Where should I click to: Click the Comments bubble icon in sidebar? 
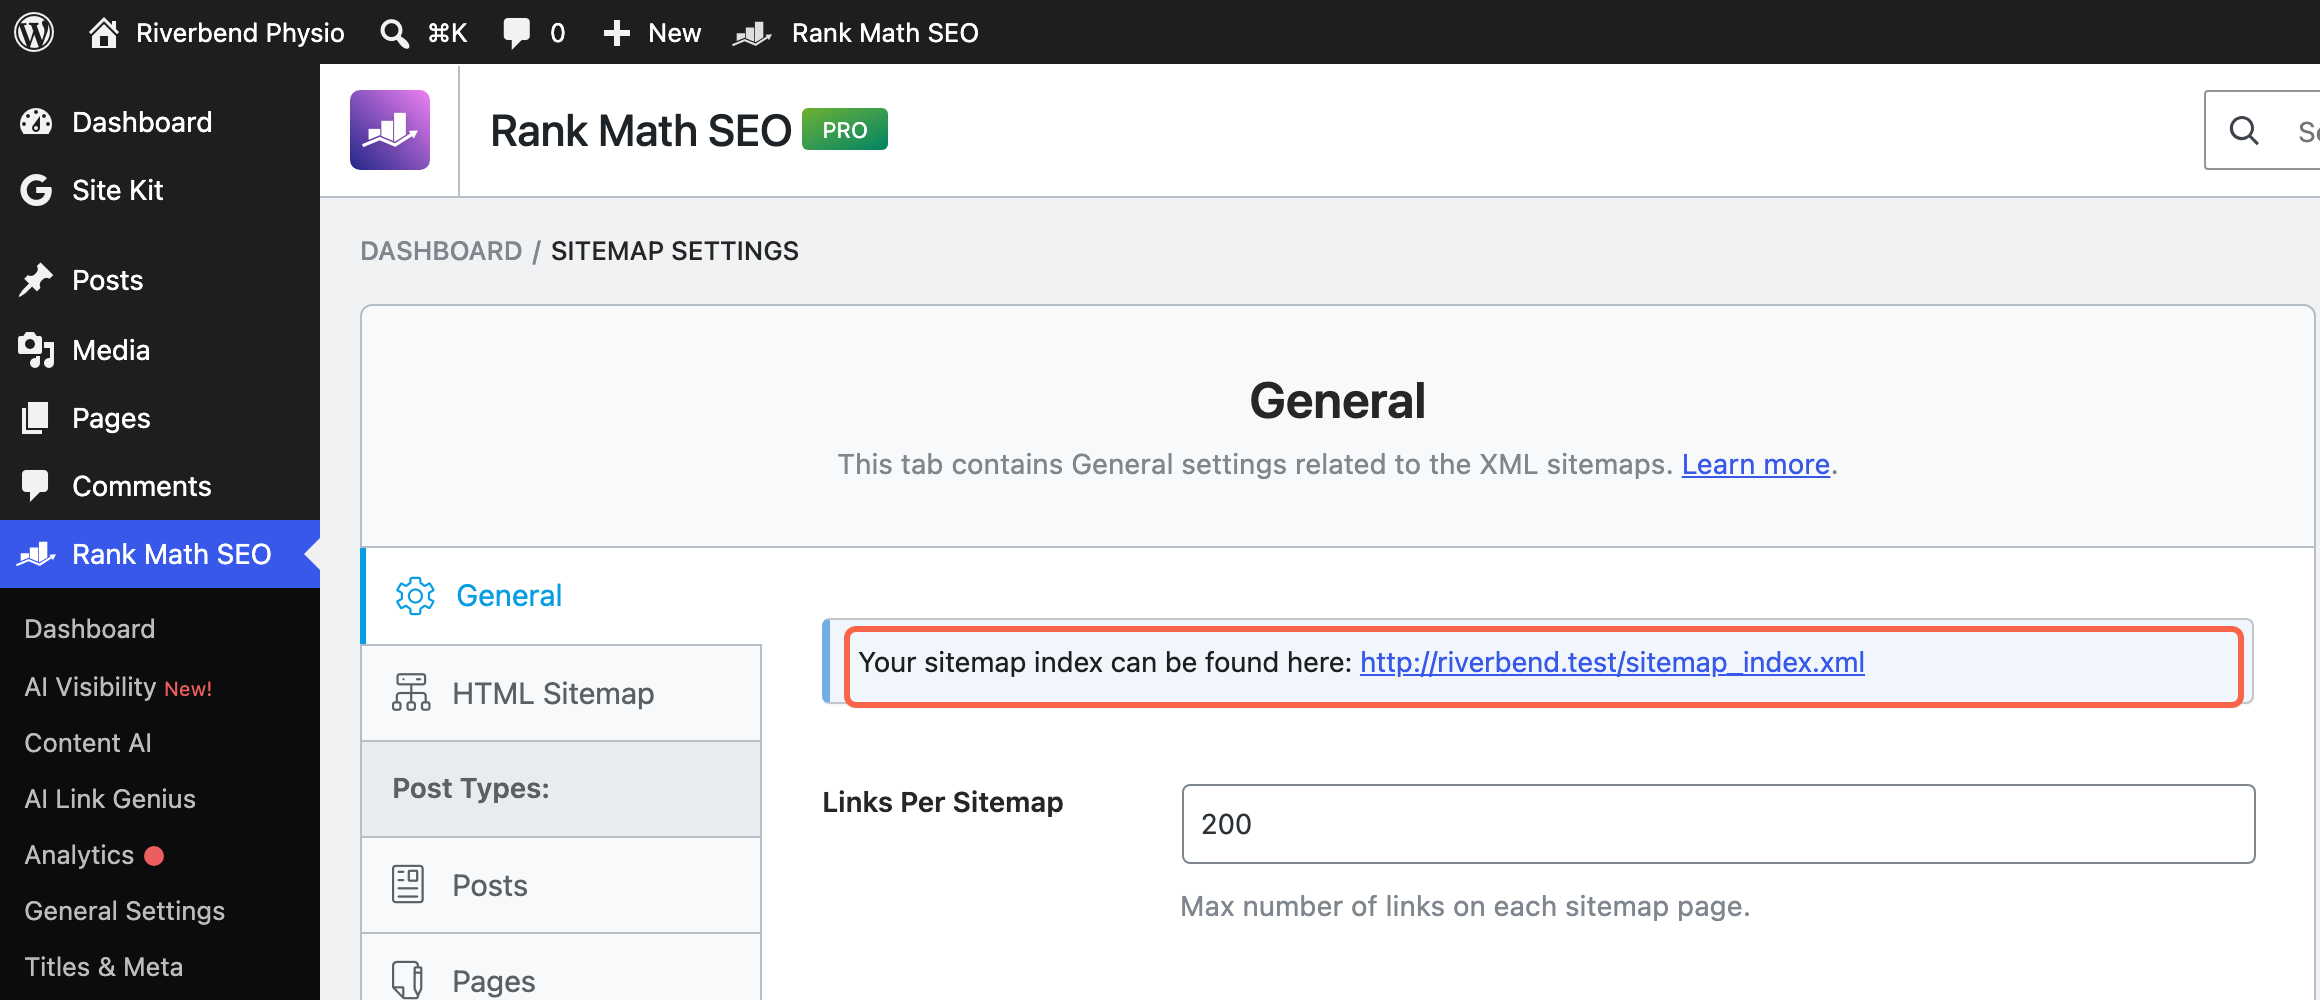pyautogui.click(x=36, y=486)
